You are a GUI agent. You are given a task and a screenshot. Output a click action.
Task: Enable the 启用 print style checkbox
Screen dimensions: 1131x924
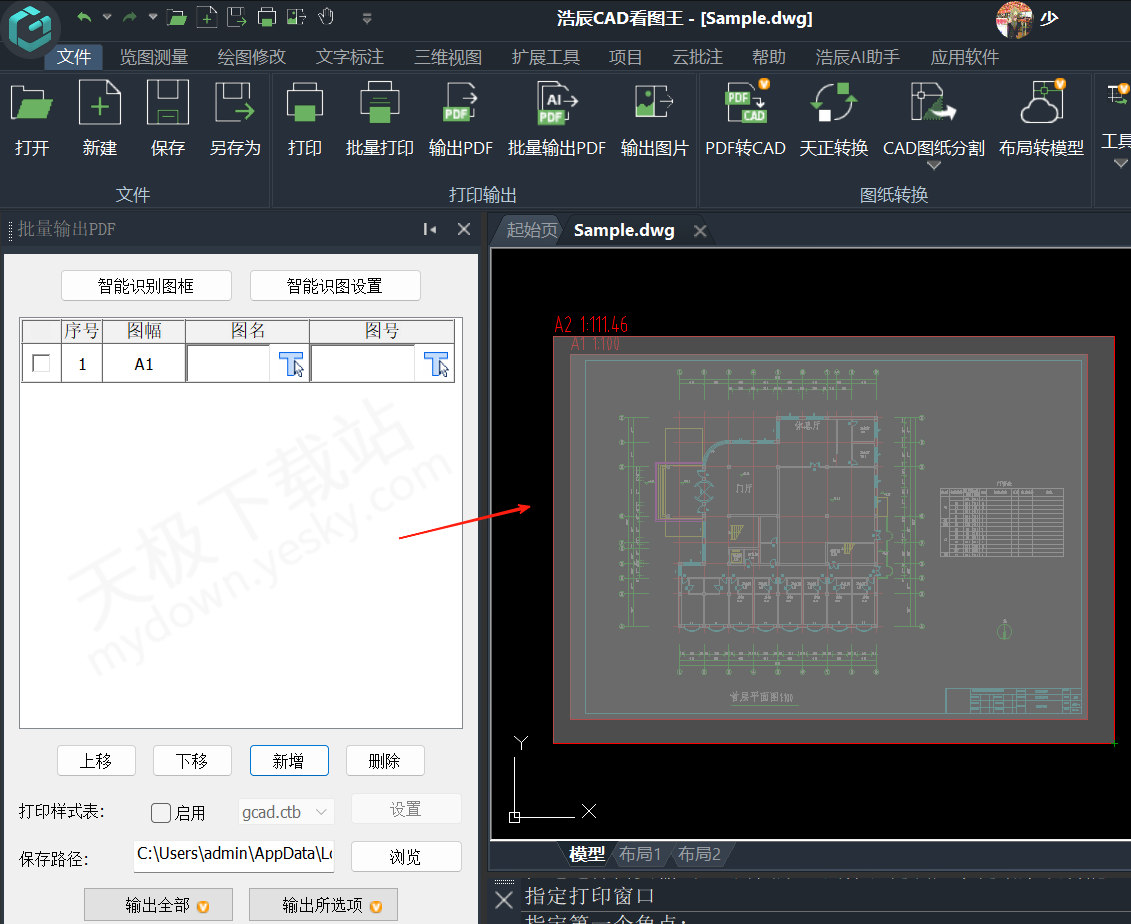tap(161, 813)
